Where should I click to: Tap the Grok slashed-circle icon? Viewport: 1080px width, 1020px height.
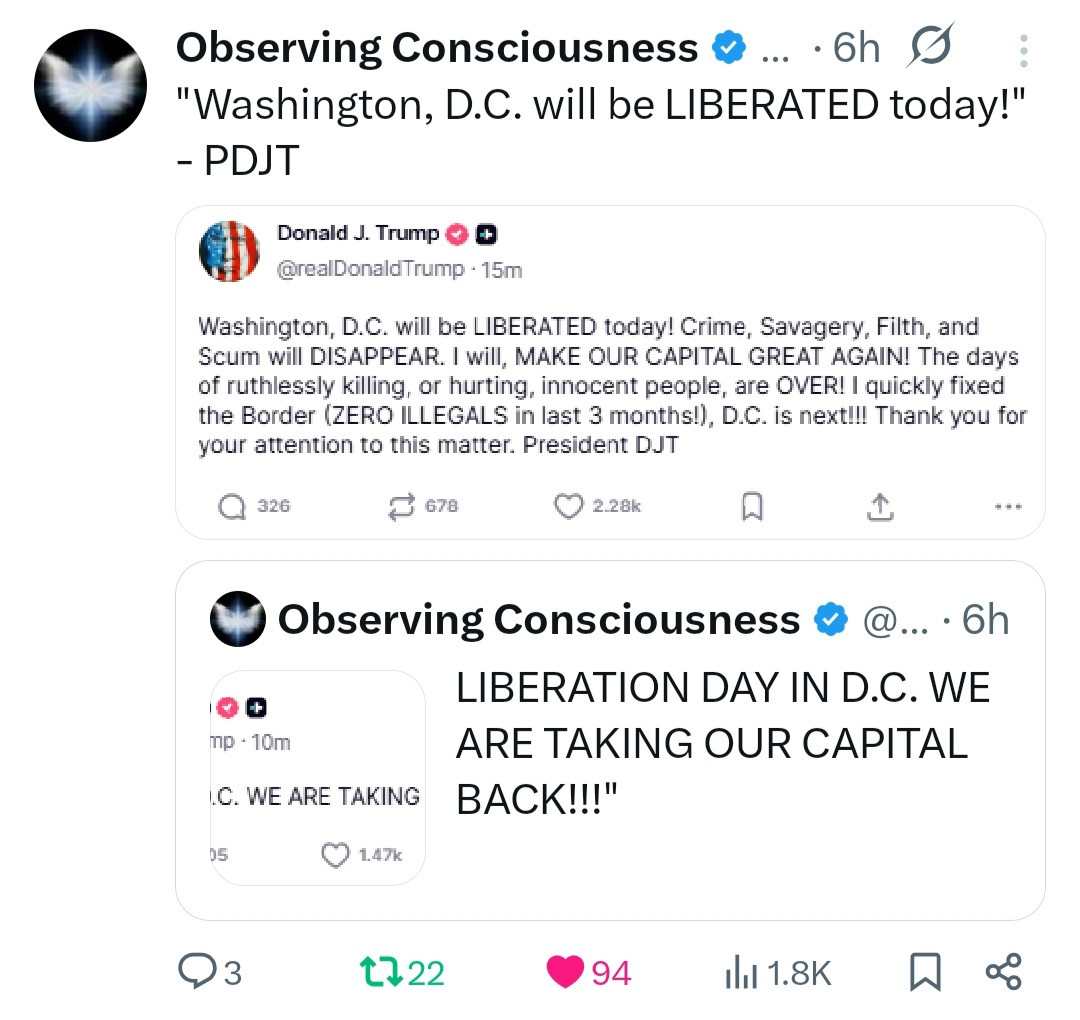(929, 47)
